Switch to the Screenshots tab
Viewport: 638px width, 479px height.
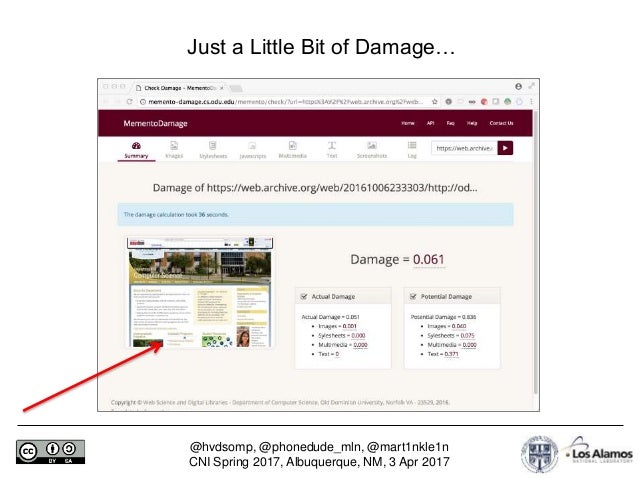point(371,150)
